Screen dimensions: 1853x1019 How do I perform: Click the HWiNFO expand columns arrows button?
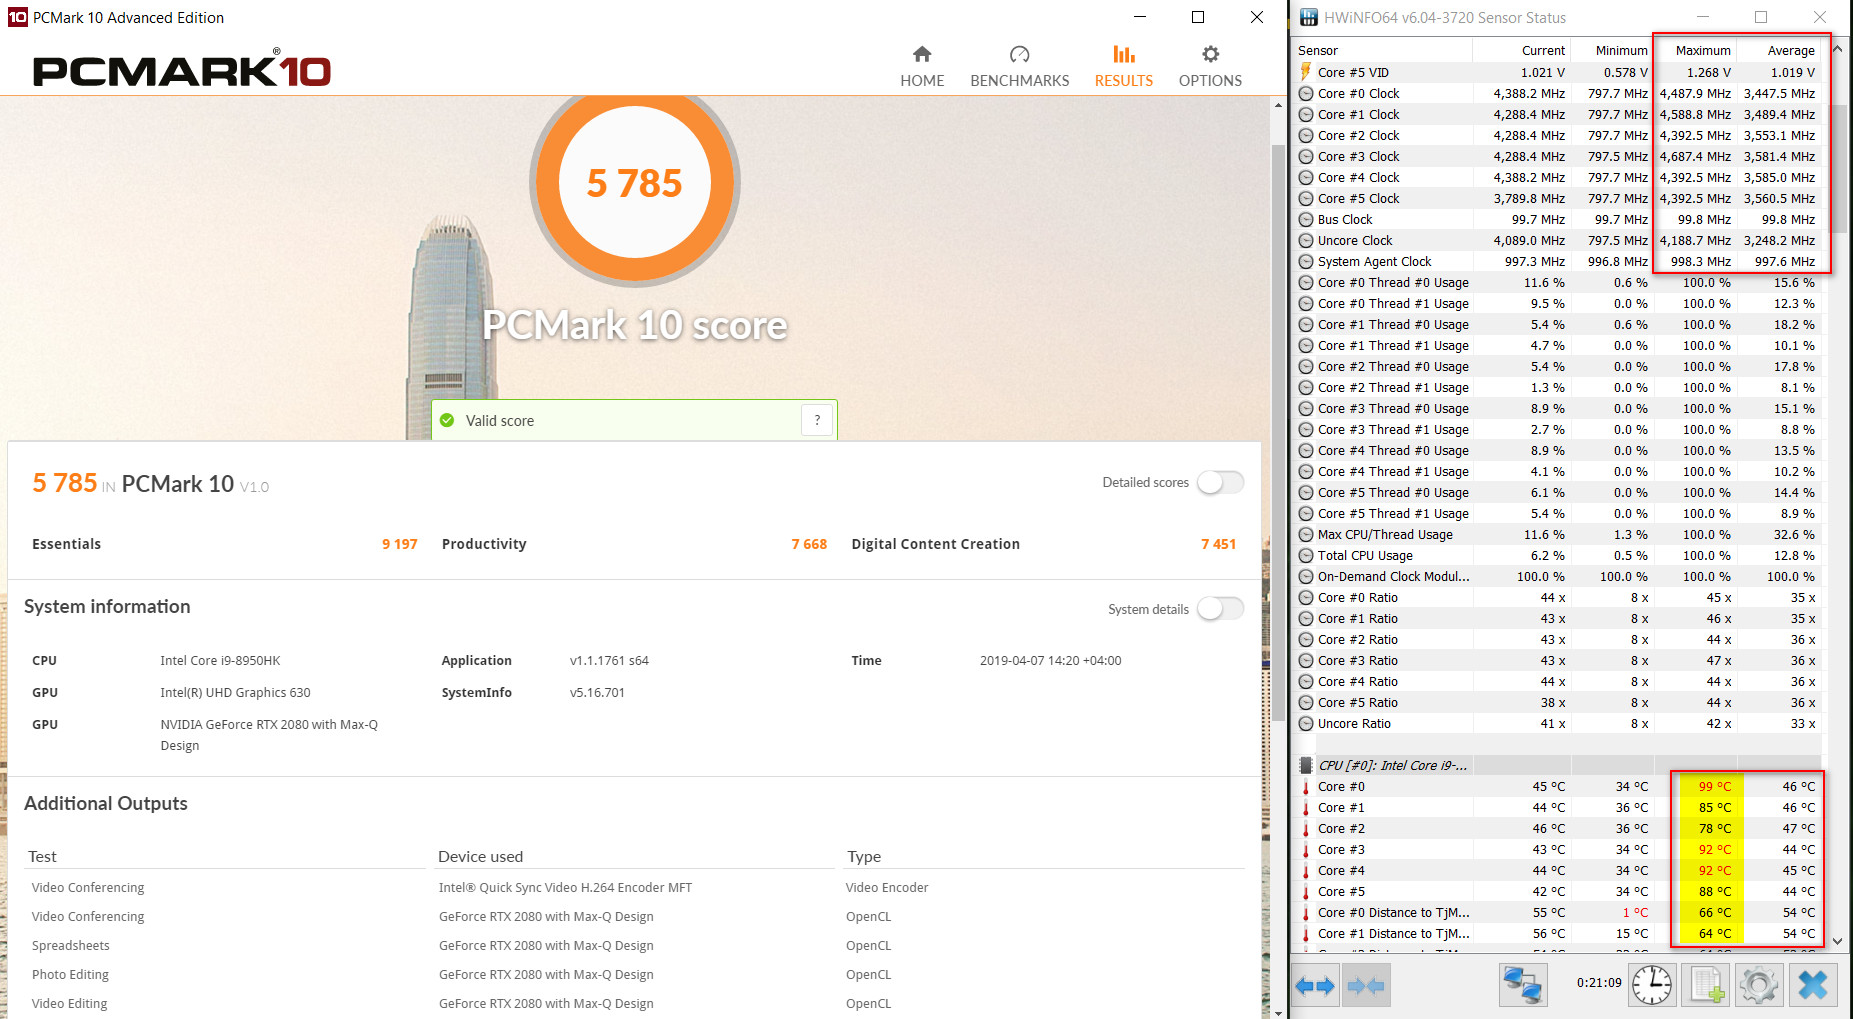(x=1315, y=986)
